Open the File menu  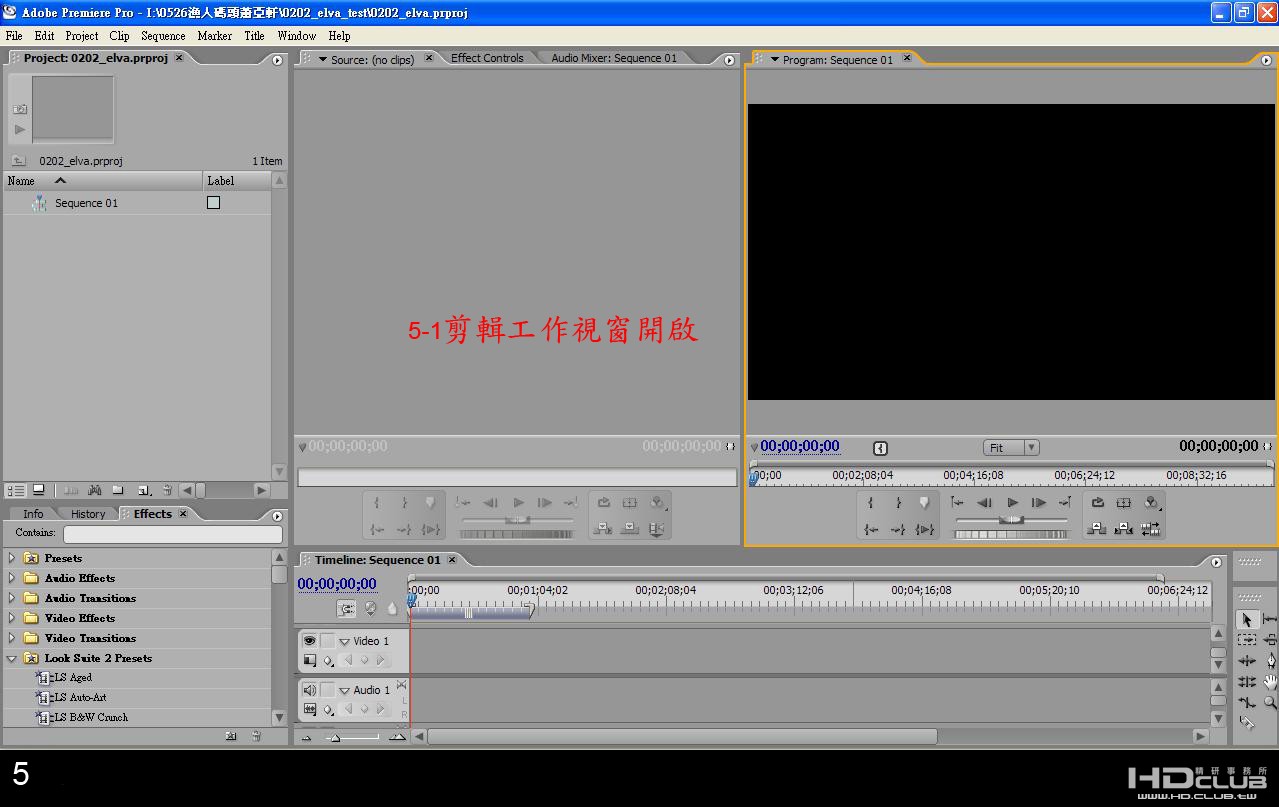[14, 35]
